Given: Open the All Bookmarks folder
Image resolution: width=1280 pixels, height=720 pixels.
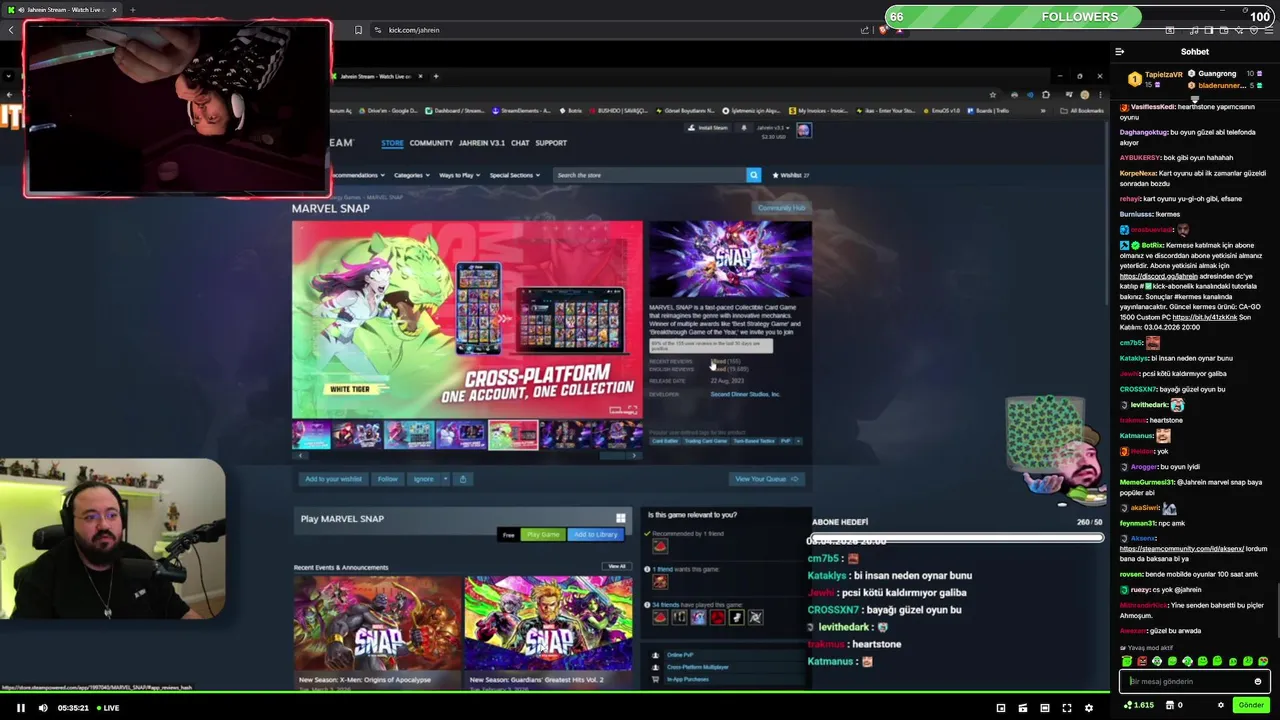Looking at the screenshot, I should [1082, 111].
